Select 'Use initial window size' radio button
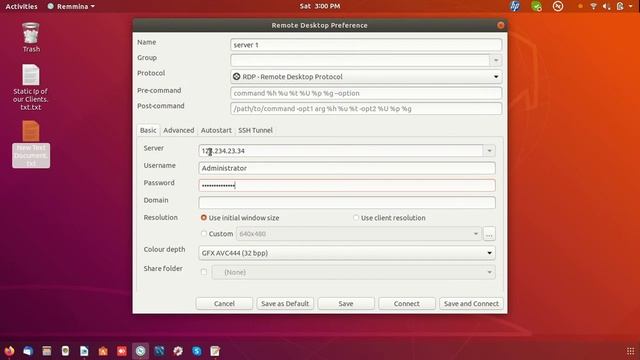 [204, 218]
